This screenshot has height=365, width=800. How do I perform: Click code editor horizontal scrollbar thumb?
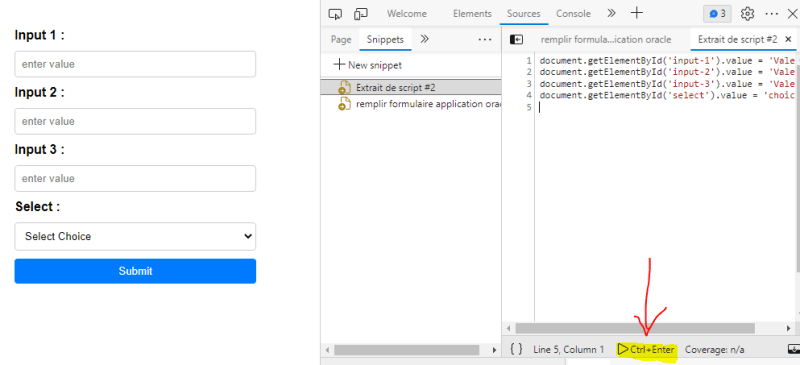pos(635,328)
